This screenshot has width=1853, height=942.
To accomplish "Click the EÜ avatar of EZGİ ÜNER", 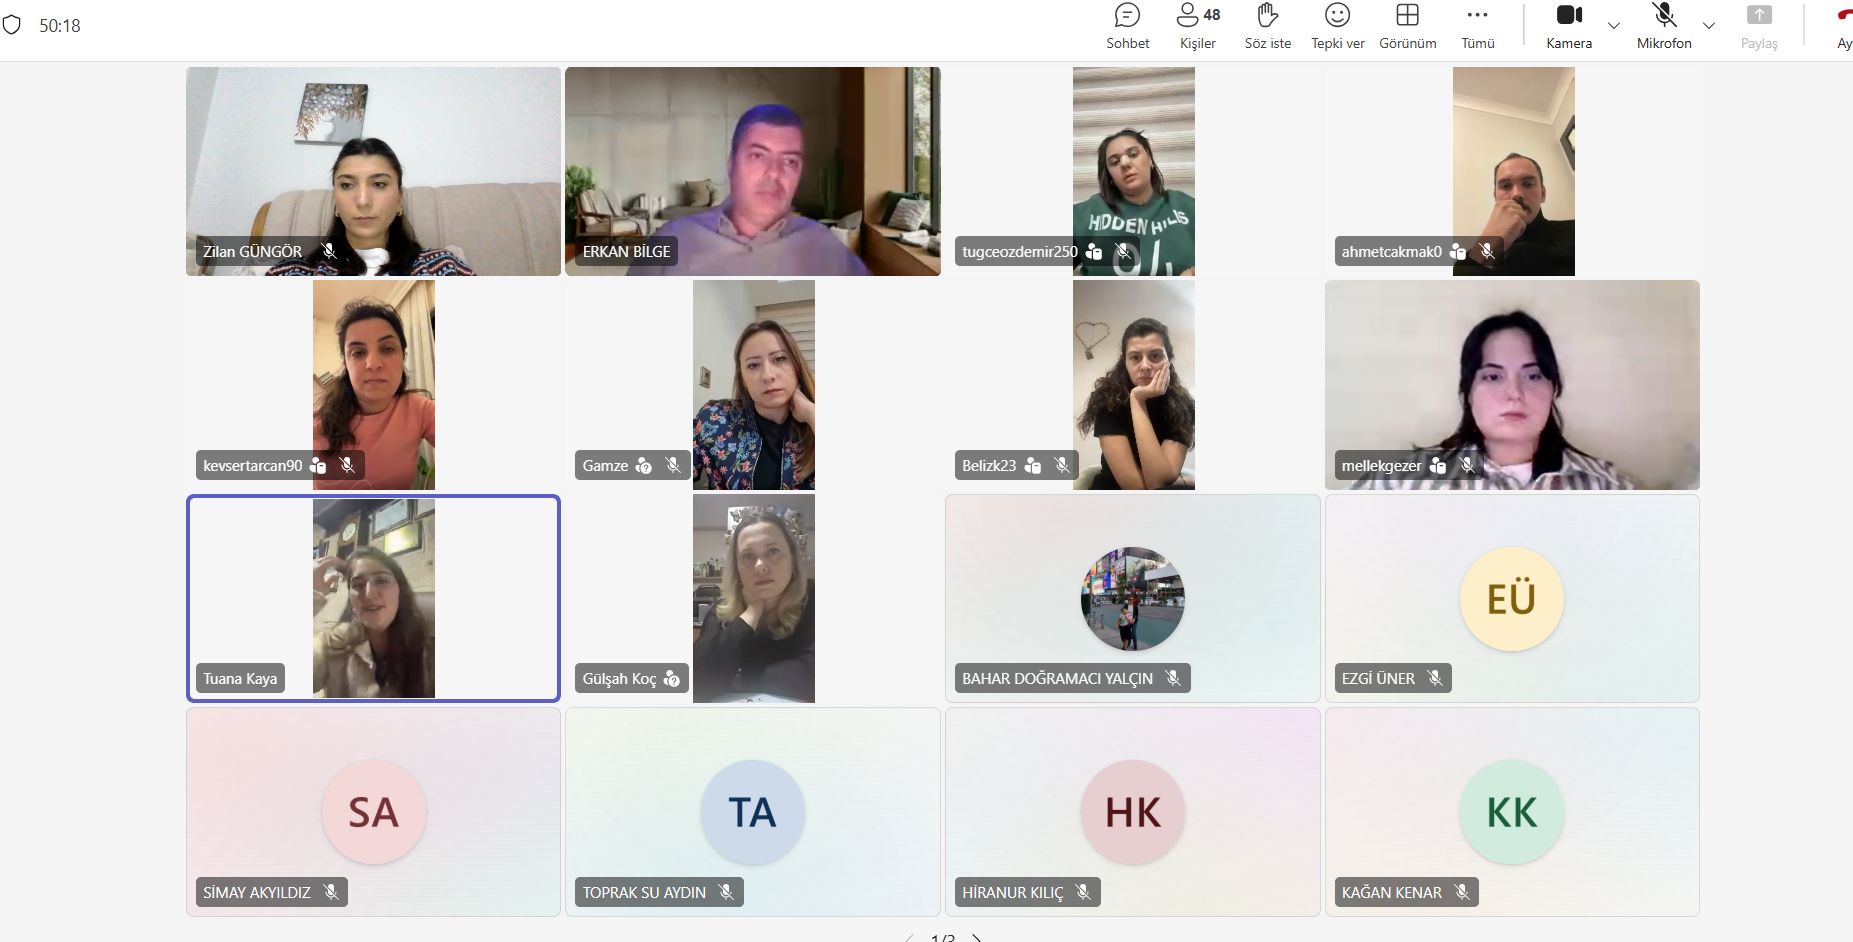I will coord(1511,599).
